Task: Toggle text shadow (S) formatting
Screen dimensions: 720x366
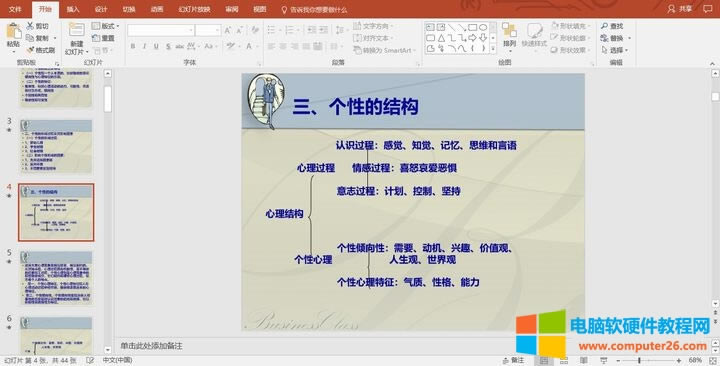Action: [x=168, y=46]
